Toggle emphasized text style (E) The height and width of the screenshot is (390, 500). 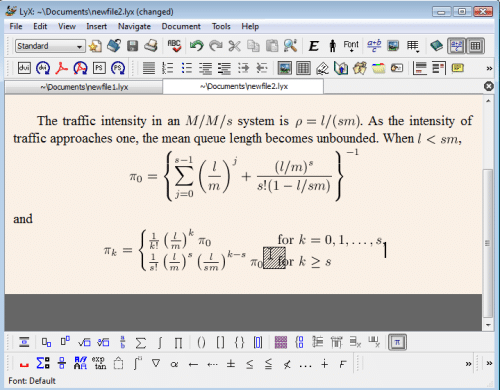point(313,46)
